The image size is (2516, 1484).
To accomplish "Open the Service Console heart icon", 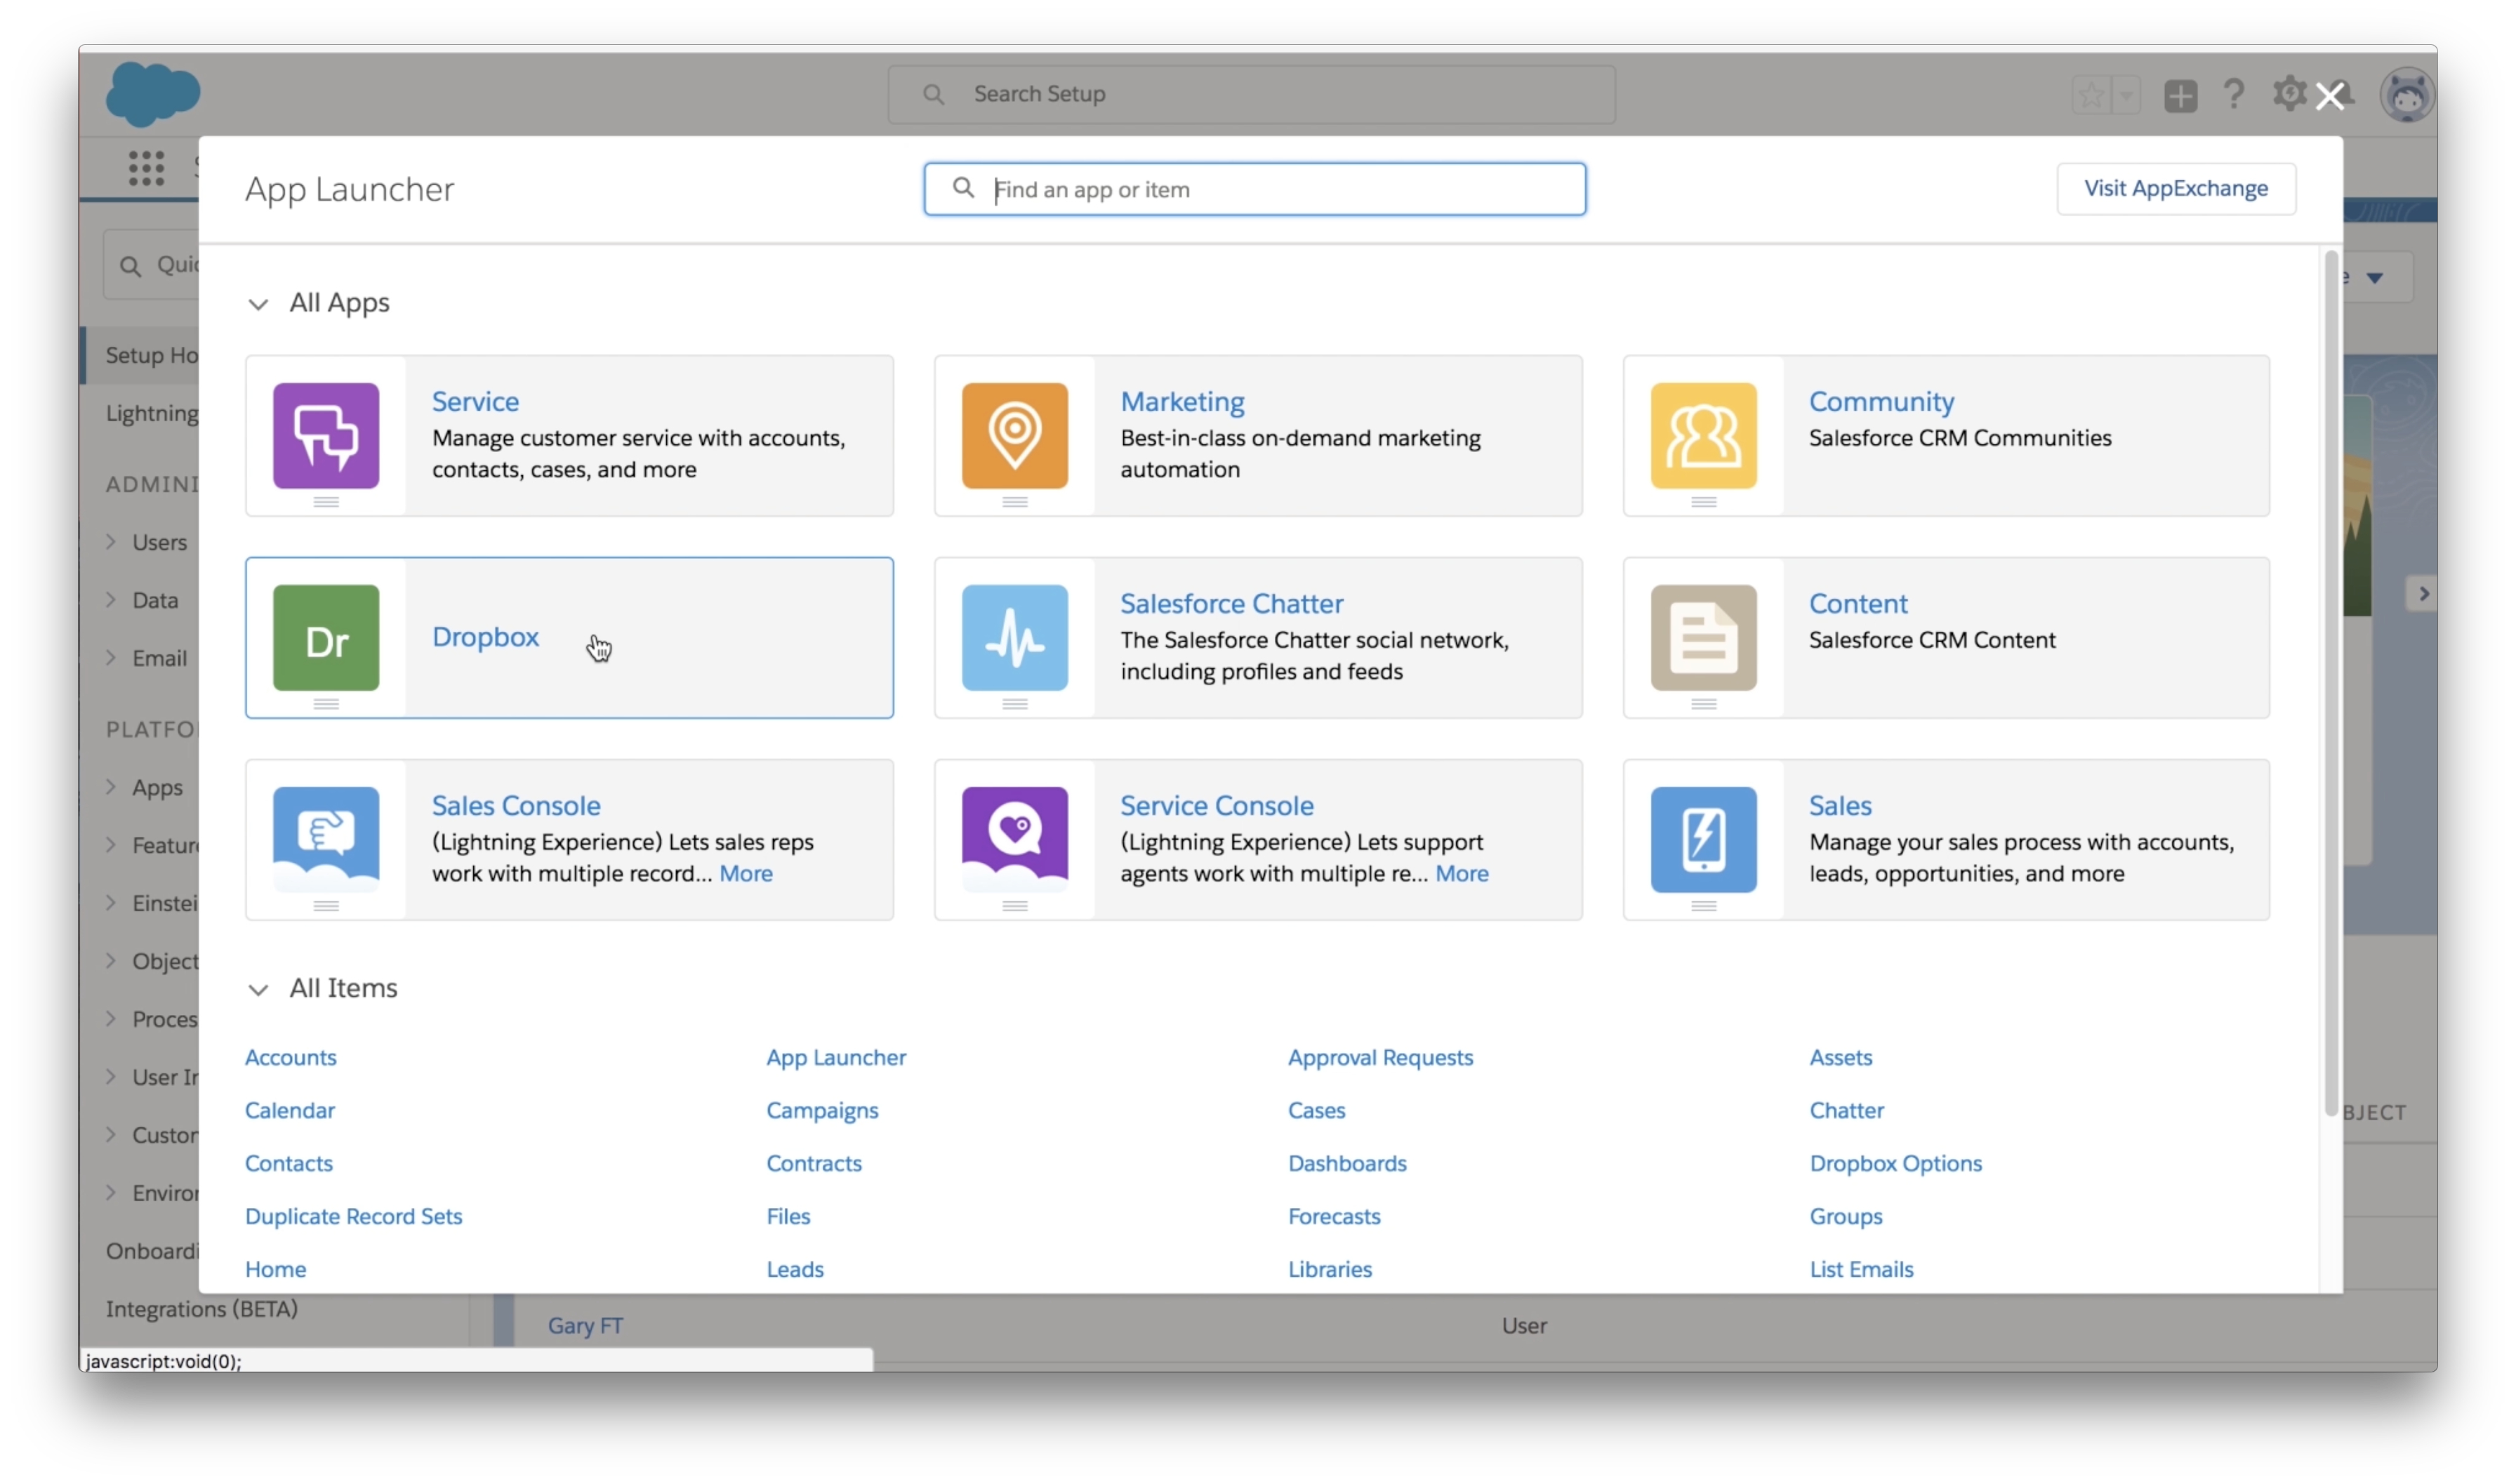I will click(x=1014, y=839).
